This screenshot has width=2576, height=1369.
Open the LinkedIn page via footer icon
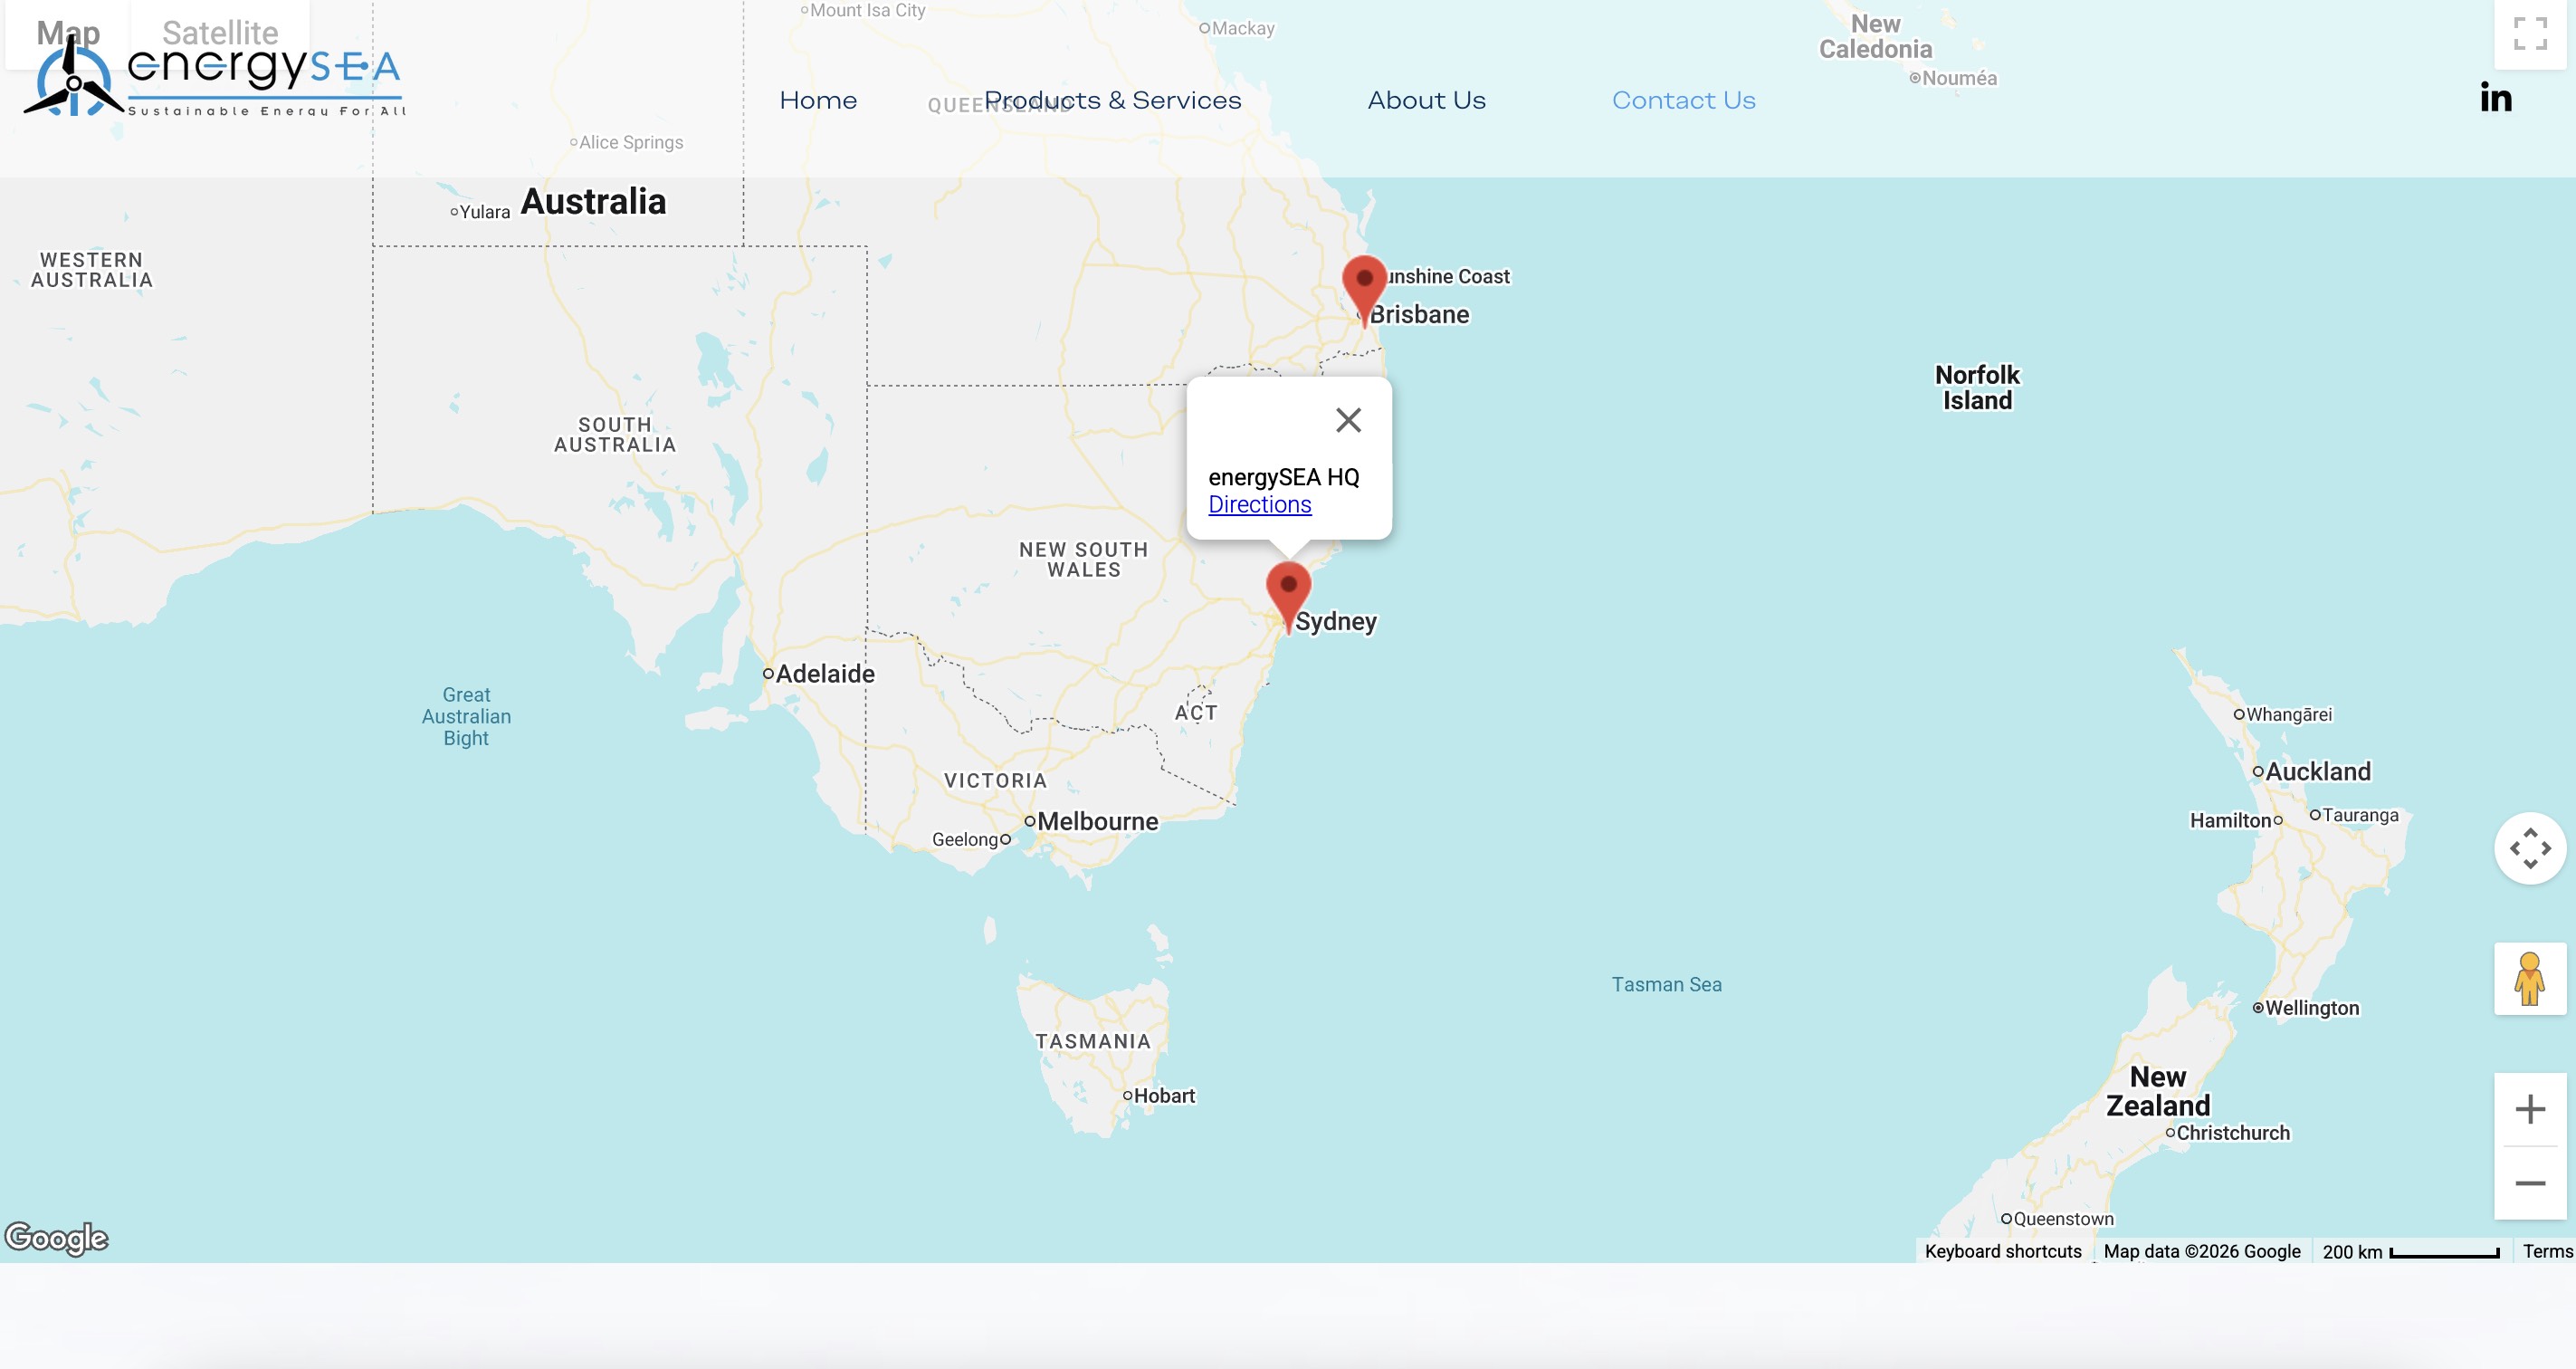tap(2494, 96)
